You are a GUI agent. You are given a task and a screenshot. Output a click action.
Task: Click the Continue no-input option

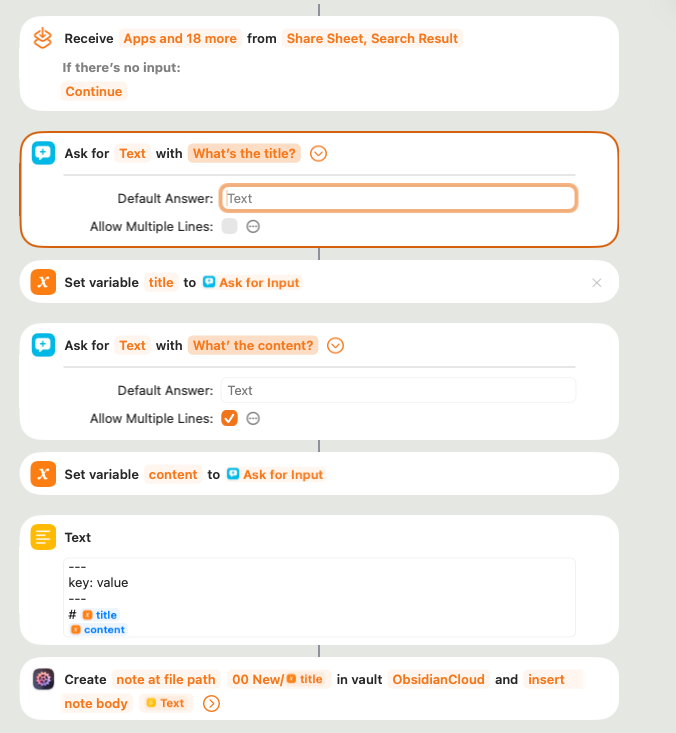[94, 91]
